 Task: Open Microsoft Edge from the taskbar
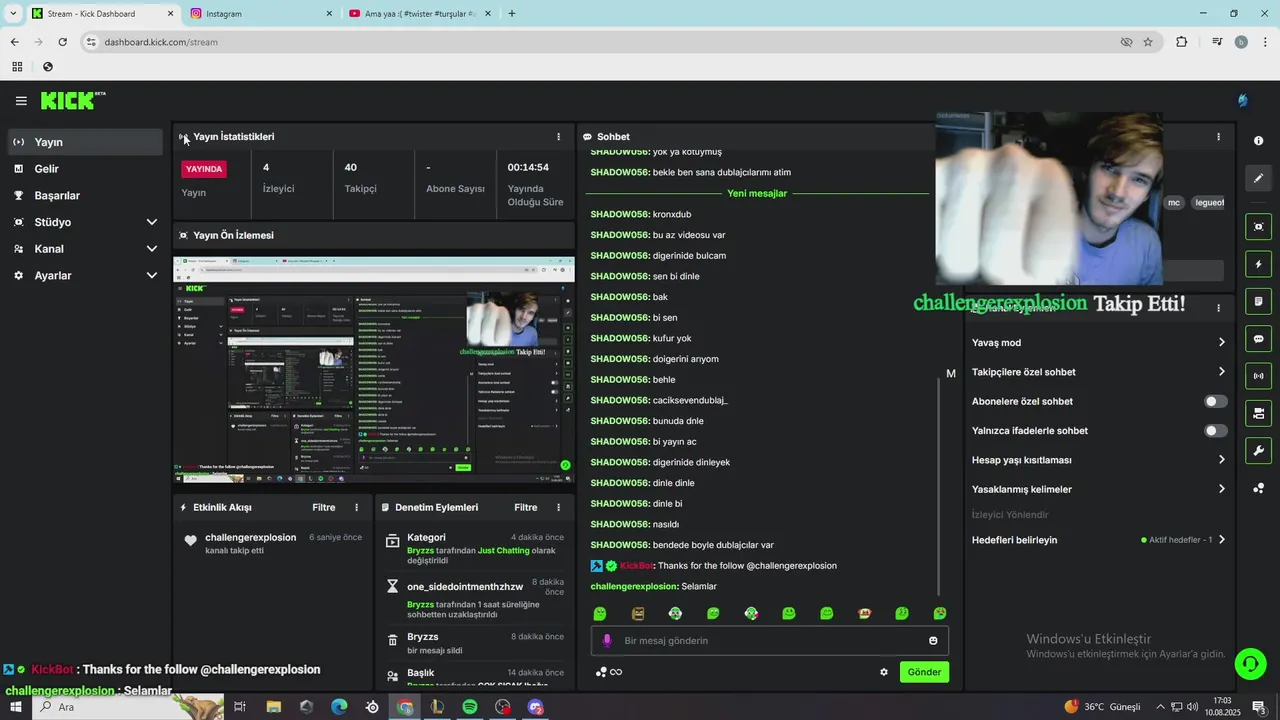(339, 707)
